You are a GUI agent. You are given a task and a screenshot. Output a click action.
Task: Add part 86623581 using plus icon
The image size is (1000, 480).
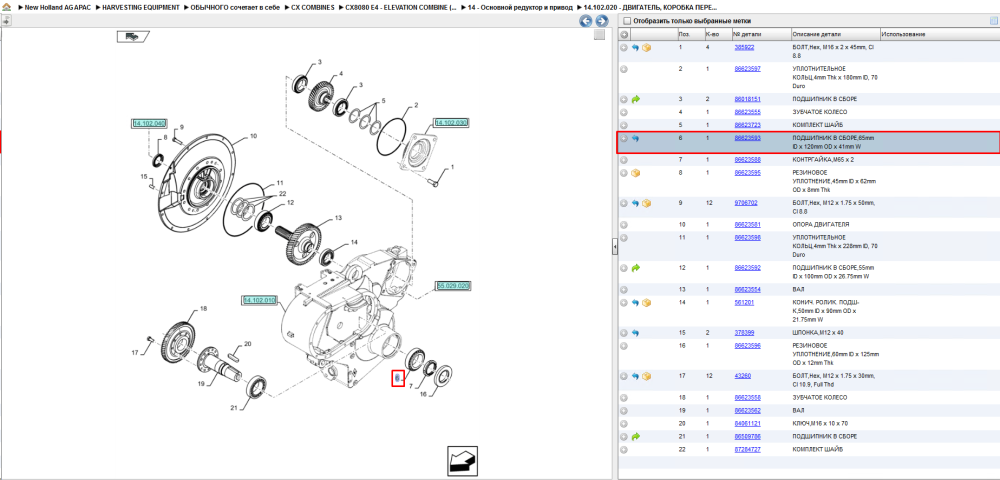click(x=624, y=224)
